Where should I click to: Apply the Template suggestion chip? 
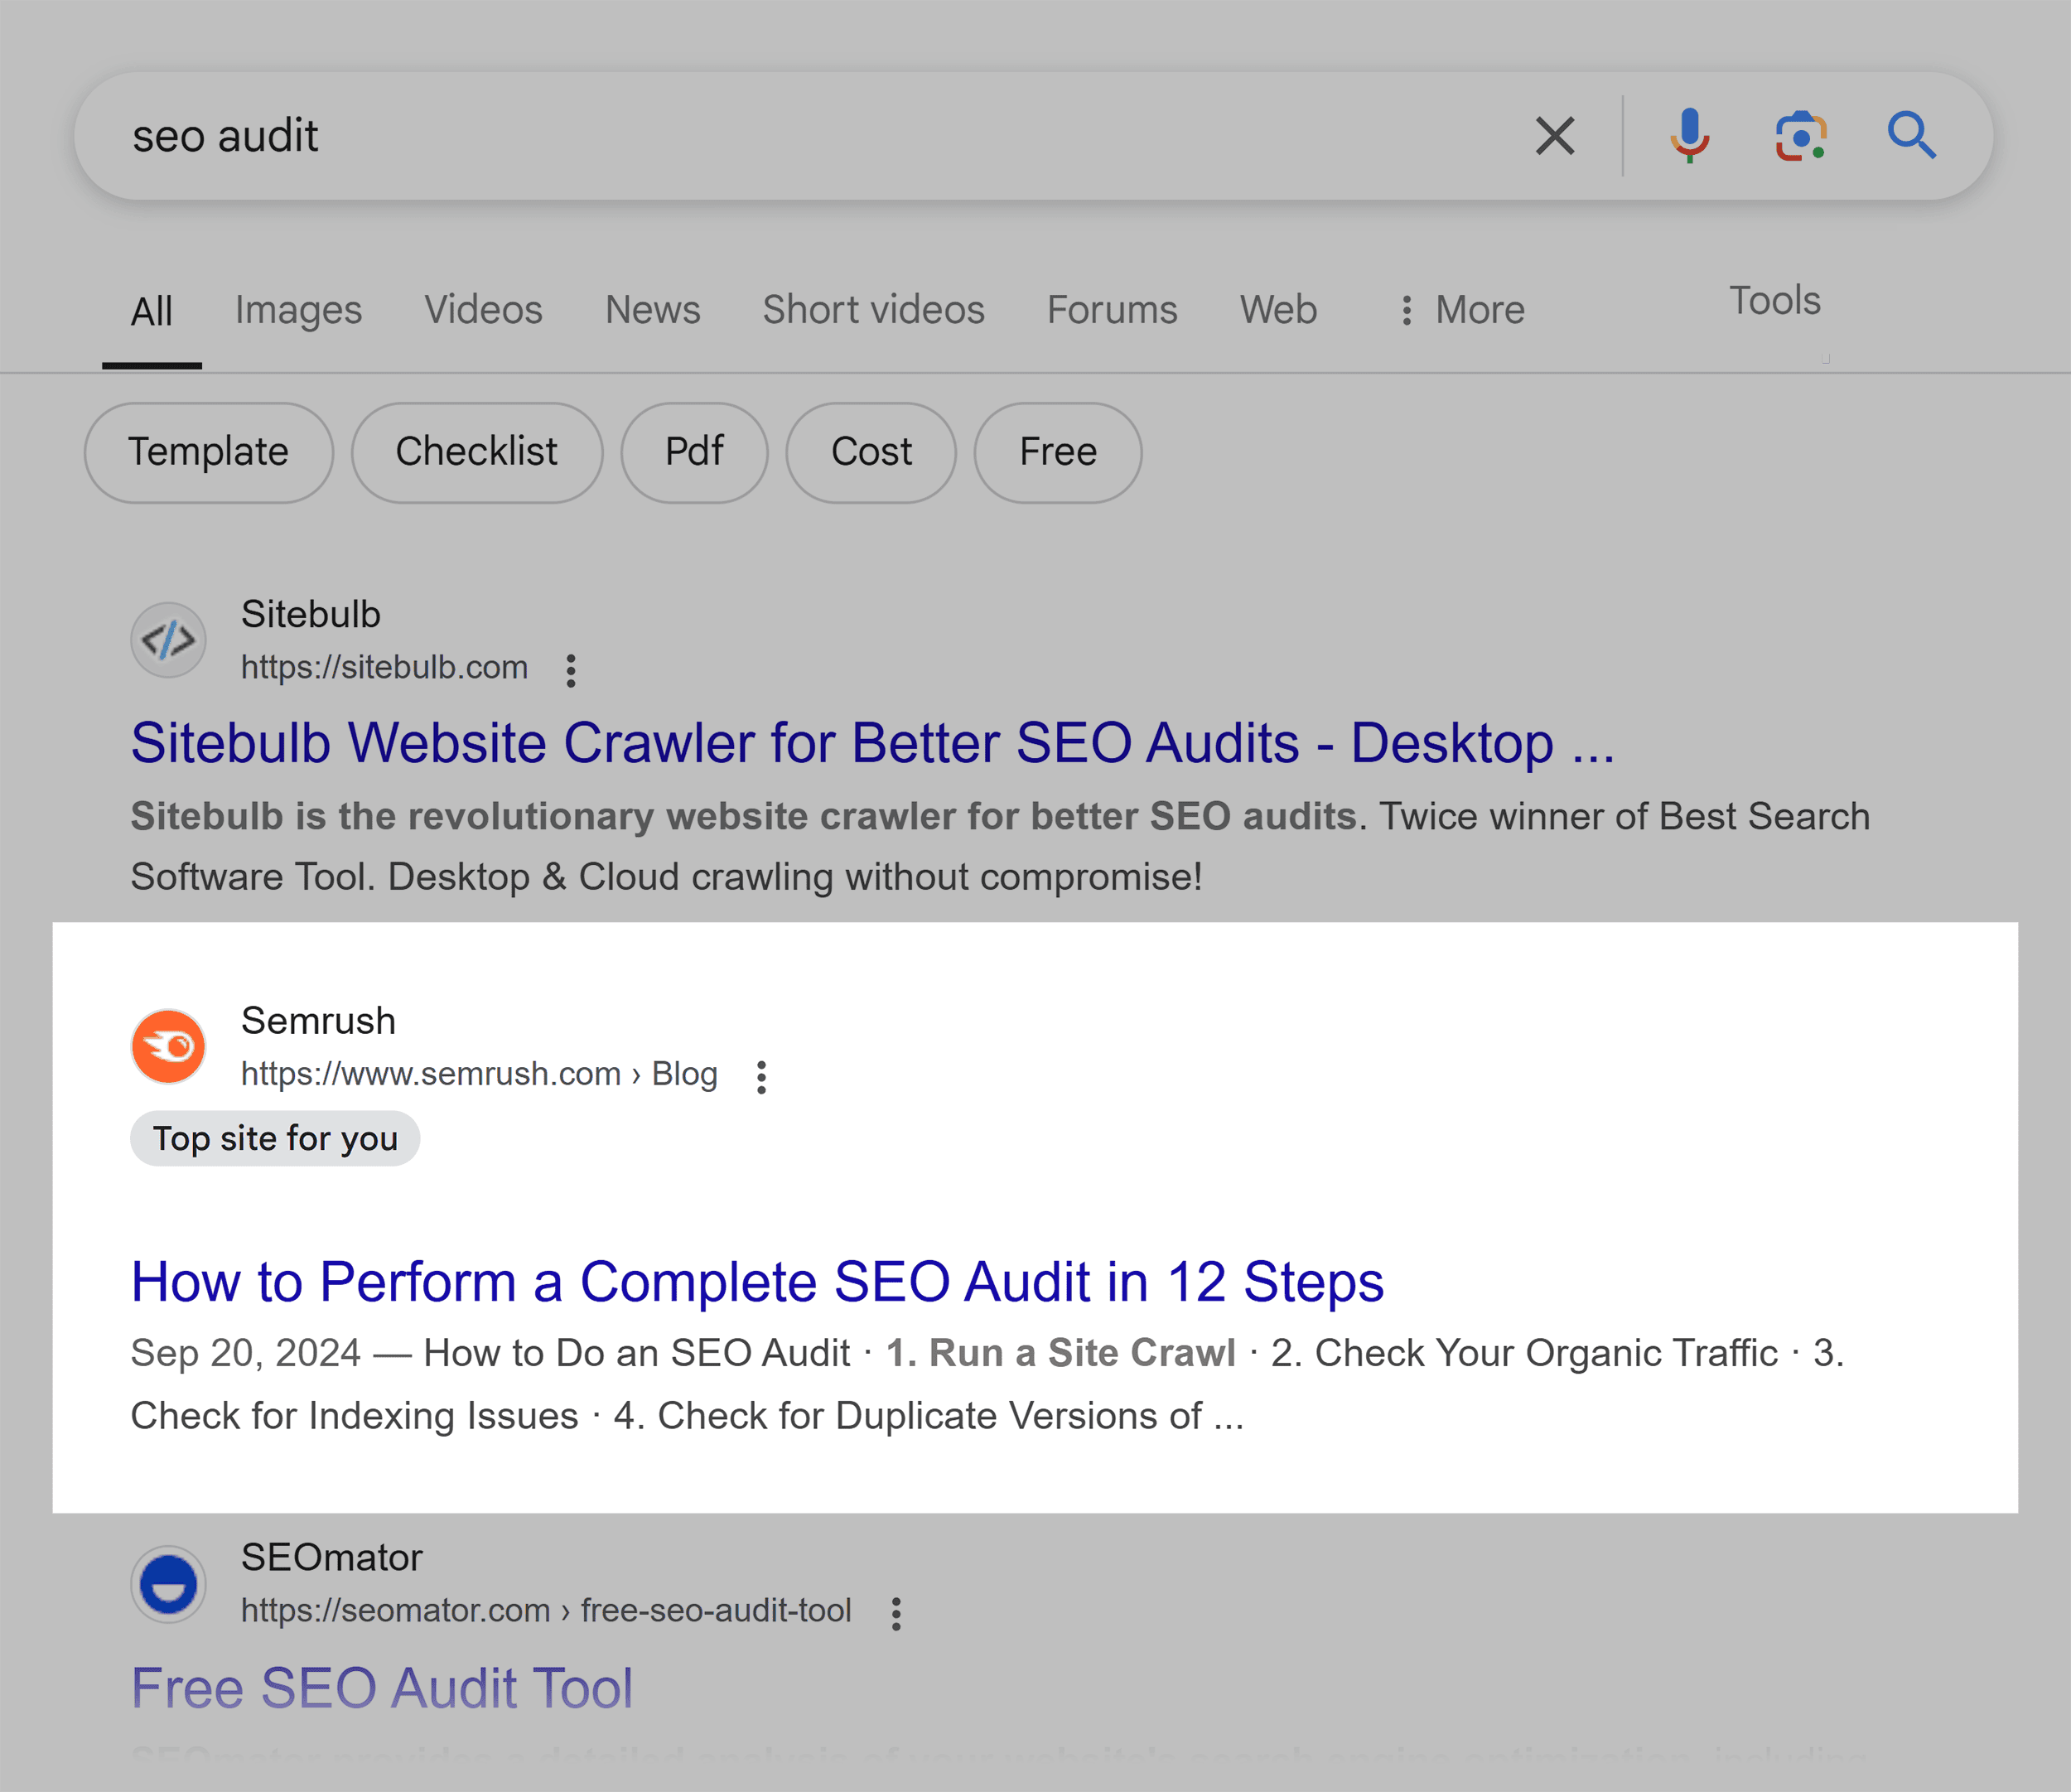coord(208,452)
